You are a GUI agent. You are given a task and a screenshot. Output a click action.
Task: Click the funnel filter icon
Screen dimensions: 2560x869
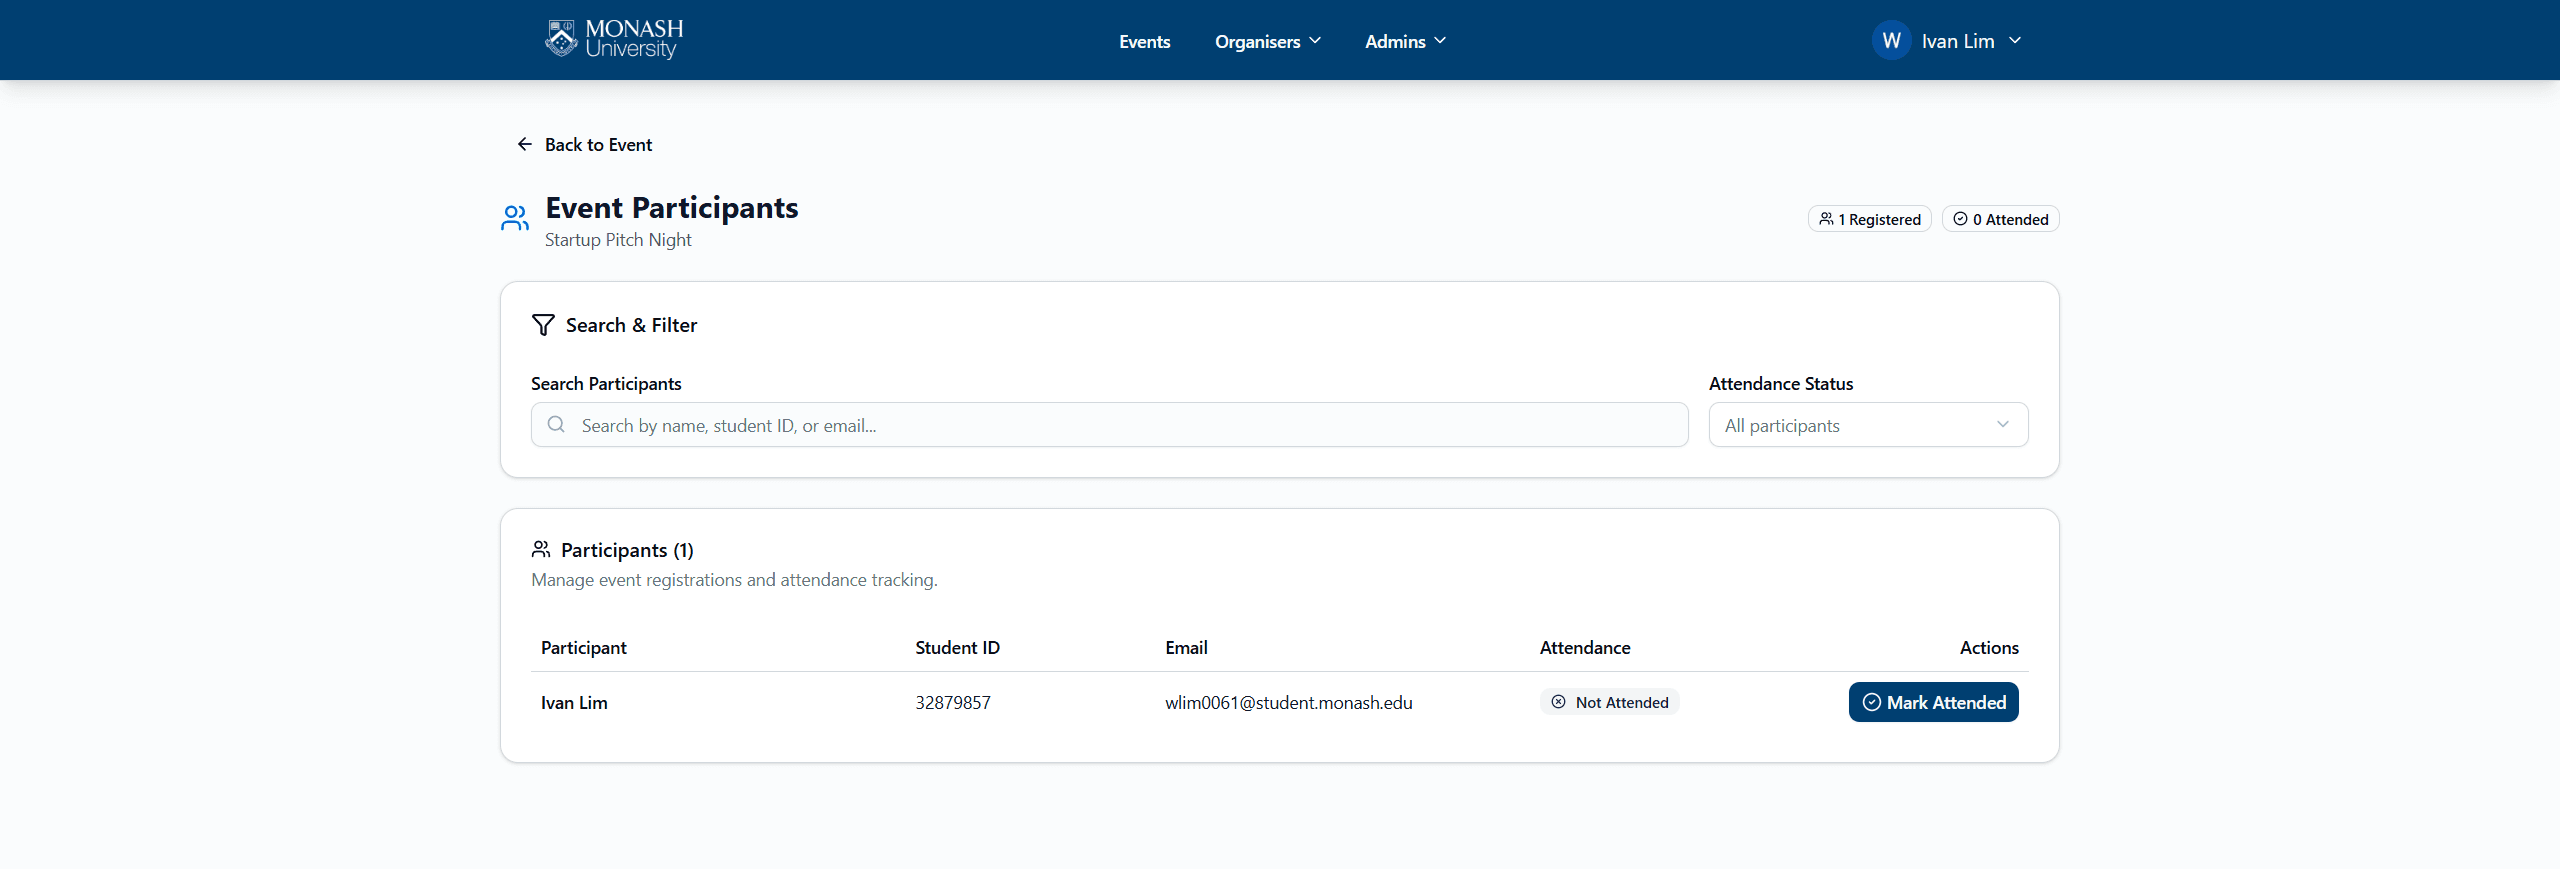pos(543,325)
